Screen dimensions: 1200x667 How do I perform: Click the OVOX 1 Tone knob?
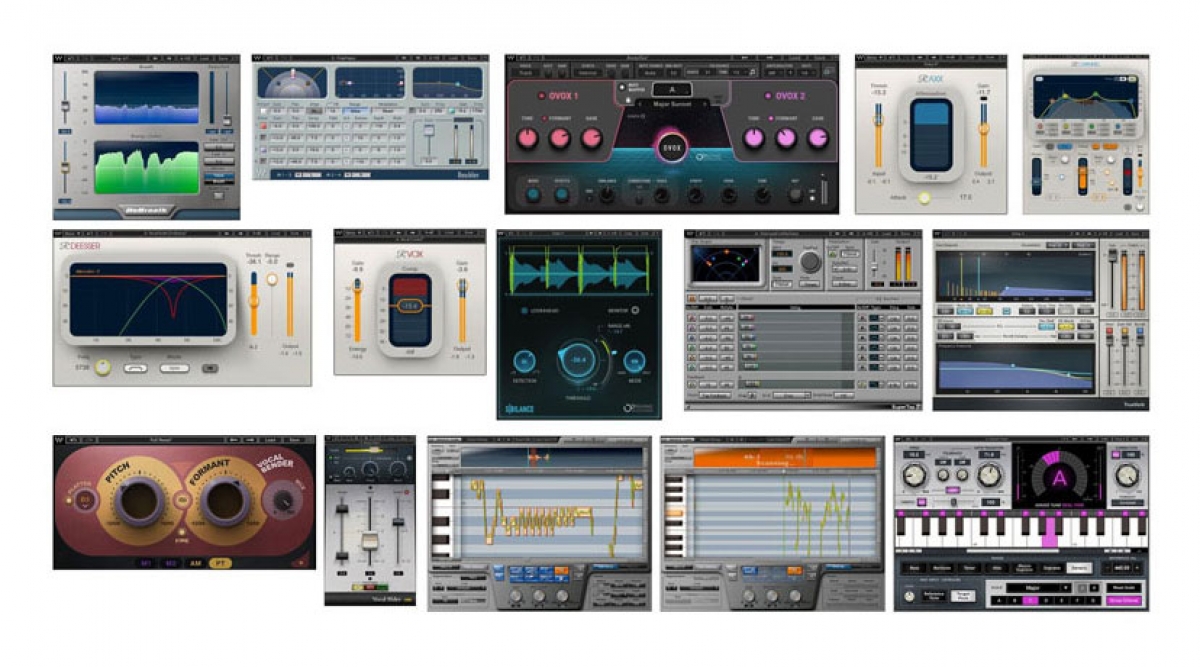tap(528, 138)
